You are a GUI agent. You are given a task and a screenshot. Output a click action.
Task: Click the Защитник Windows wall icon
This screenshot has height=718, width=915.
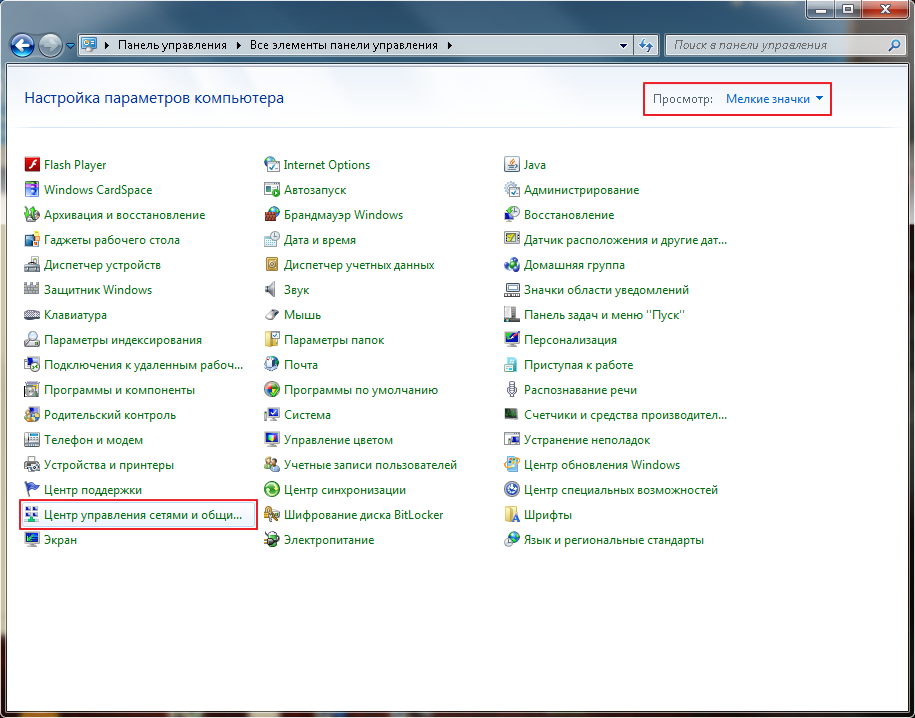pyautogui.click(x=32, y=290)
